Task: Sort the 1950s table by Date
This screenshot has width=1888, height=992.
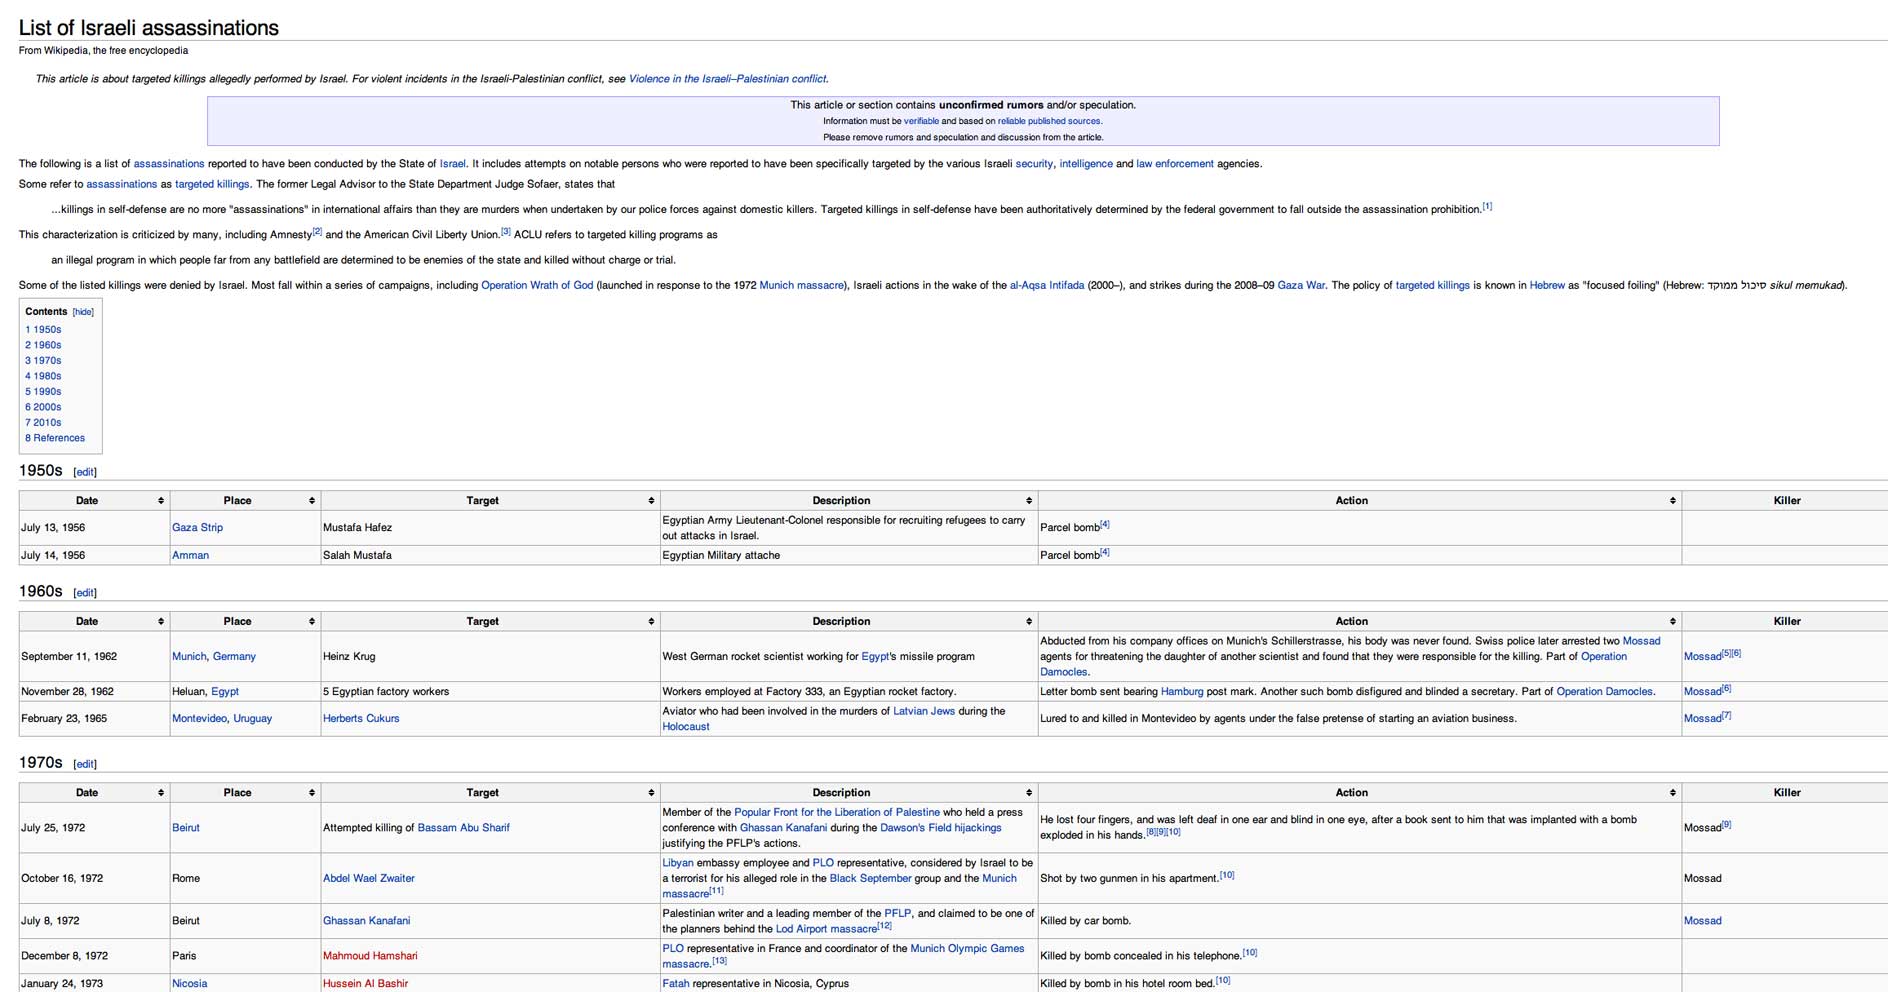Action: click(160, 500)
